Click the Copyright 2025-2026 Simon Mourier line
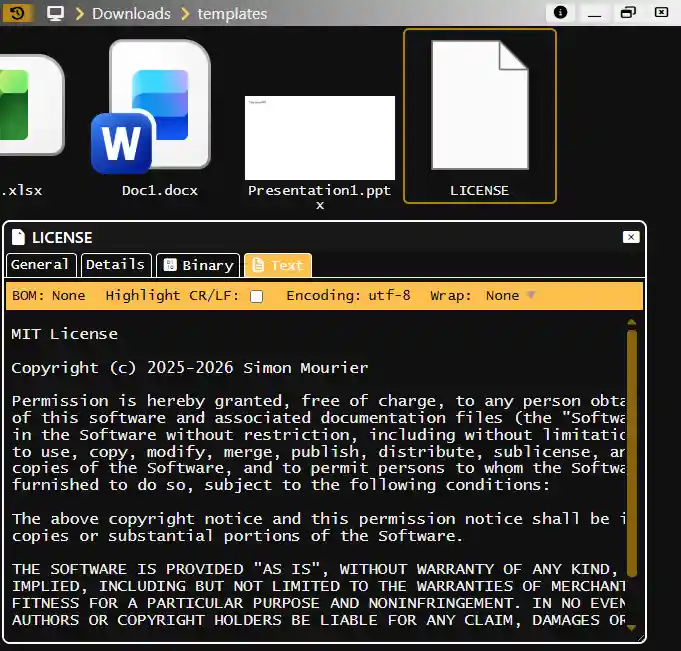This screenshot has height=651, width=681. click(x=190, y=368)
